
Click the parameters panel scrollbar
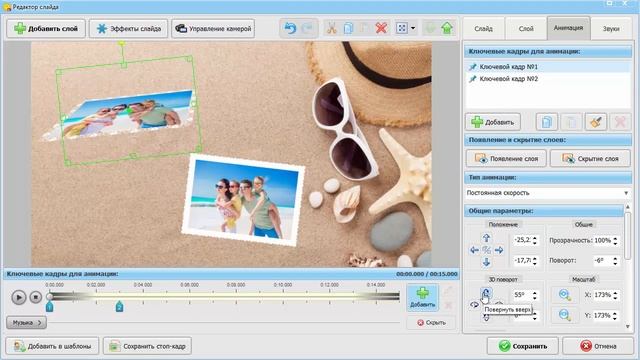[627, 235]
